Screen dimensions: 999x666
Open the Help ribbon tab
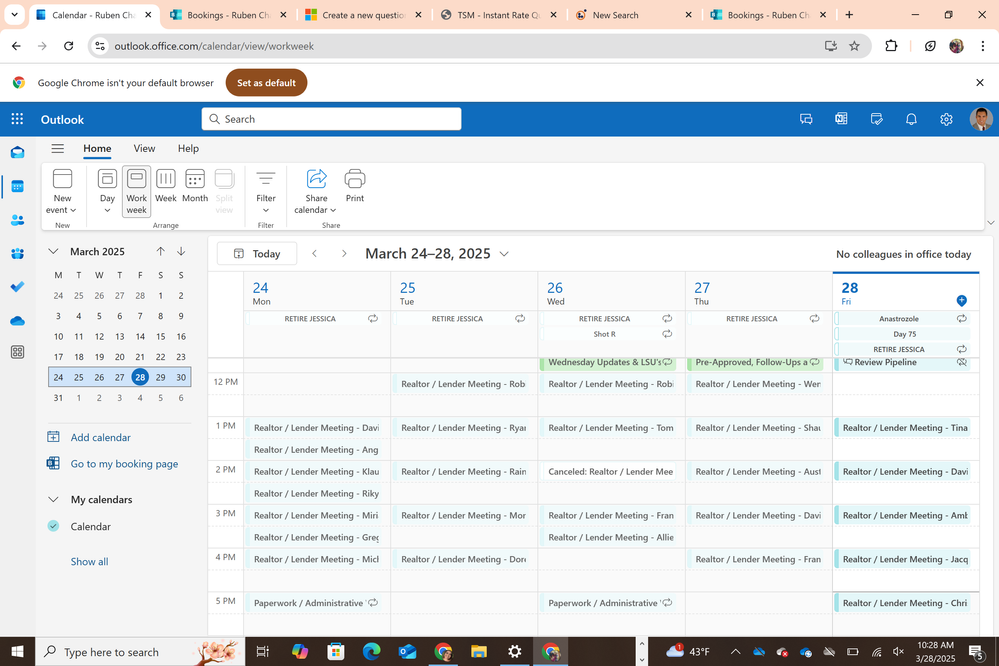pyautogui.click(x=188, y=148)
